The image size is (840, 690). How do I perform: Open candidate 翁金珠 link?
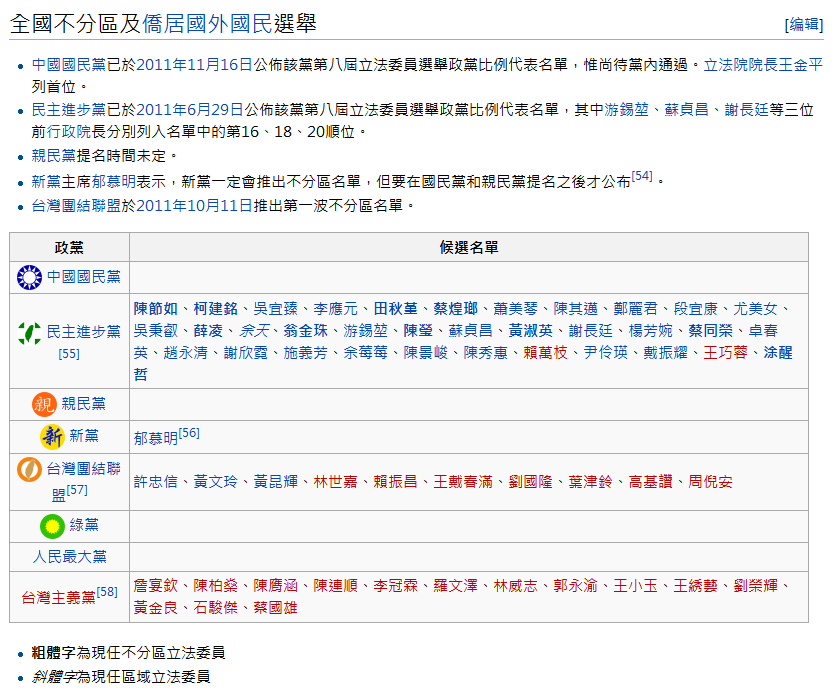(306, 331)
